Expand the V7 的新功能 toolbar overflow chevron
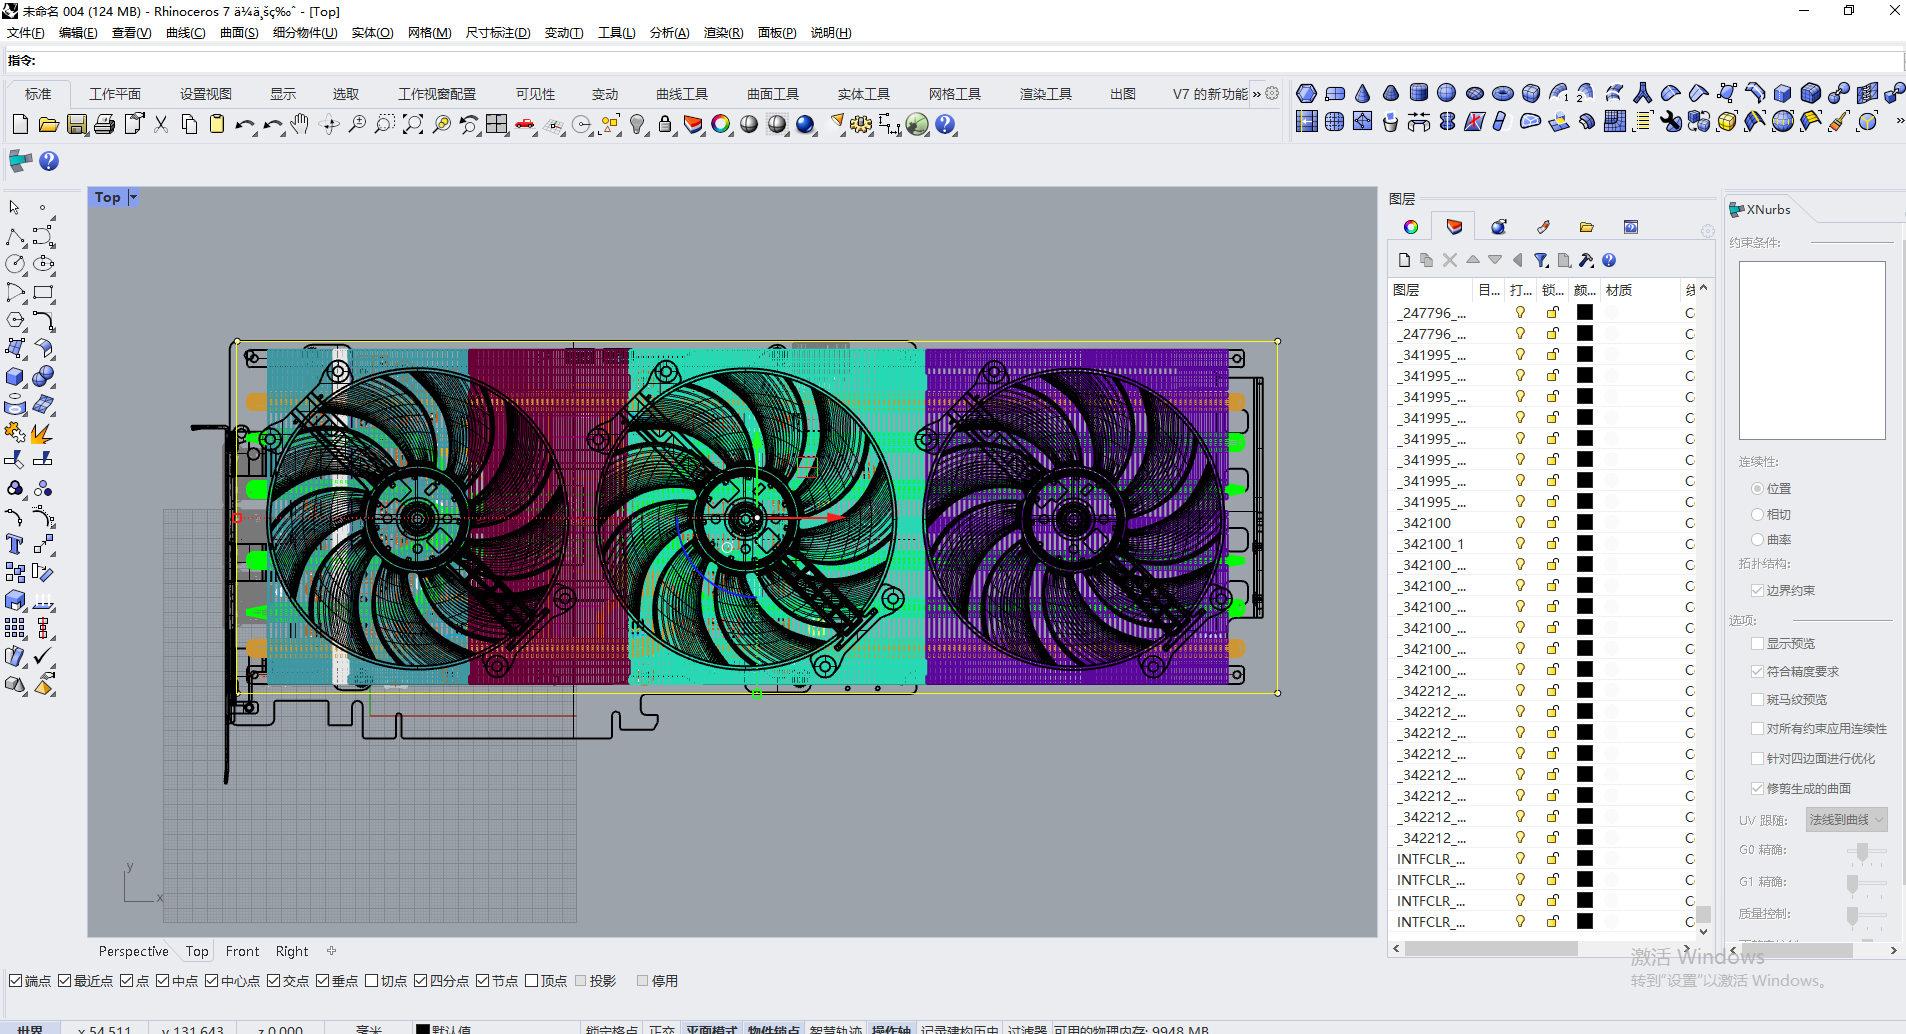Image resolution: width=1906 pixels, height=1034 pixels. coord(1257,93)
